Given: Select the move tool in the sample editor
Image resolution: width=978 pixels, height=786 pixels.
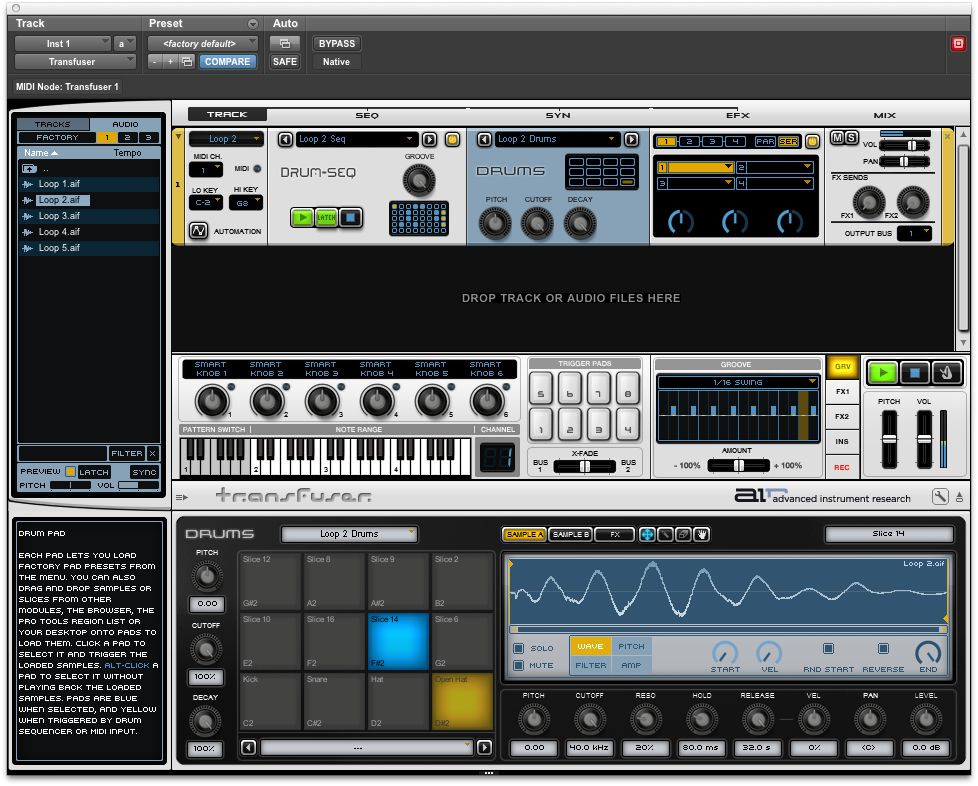Looking at the screenshot, I should pos(647,534).
